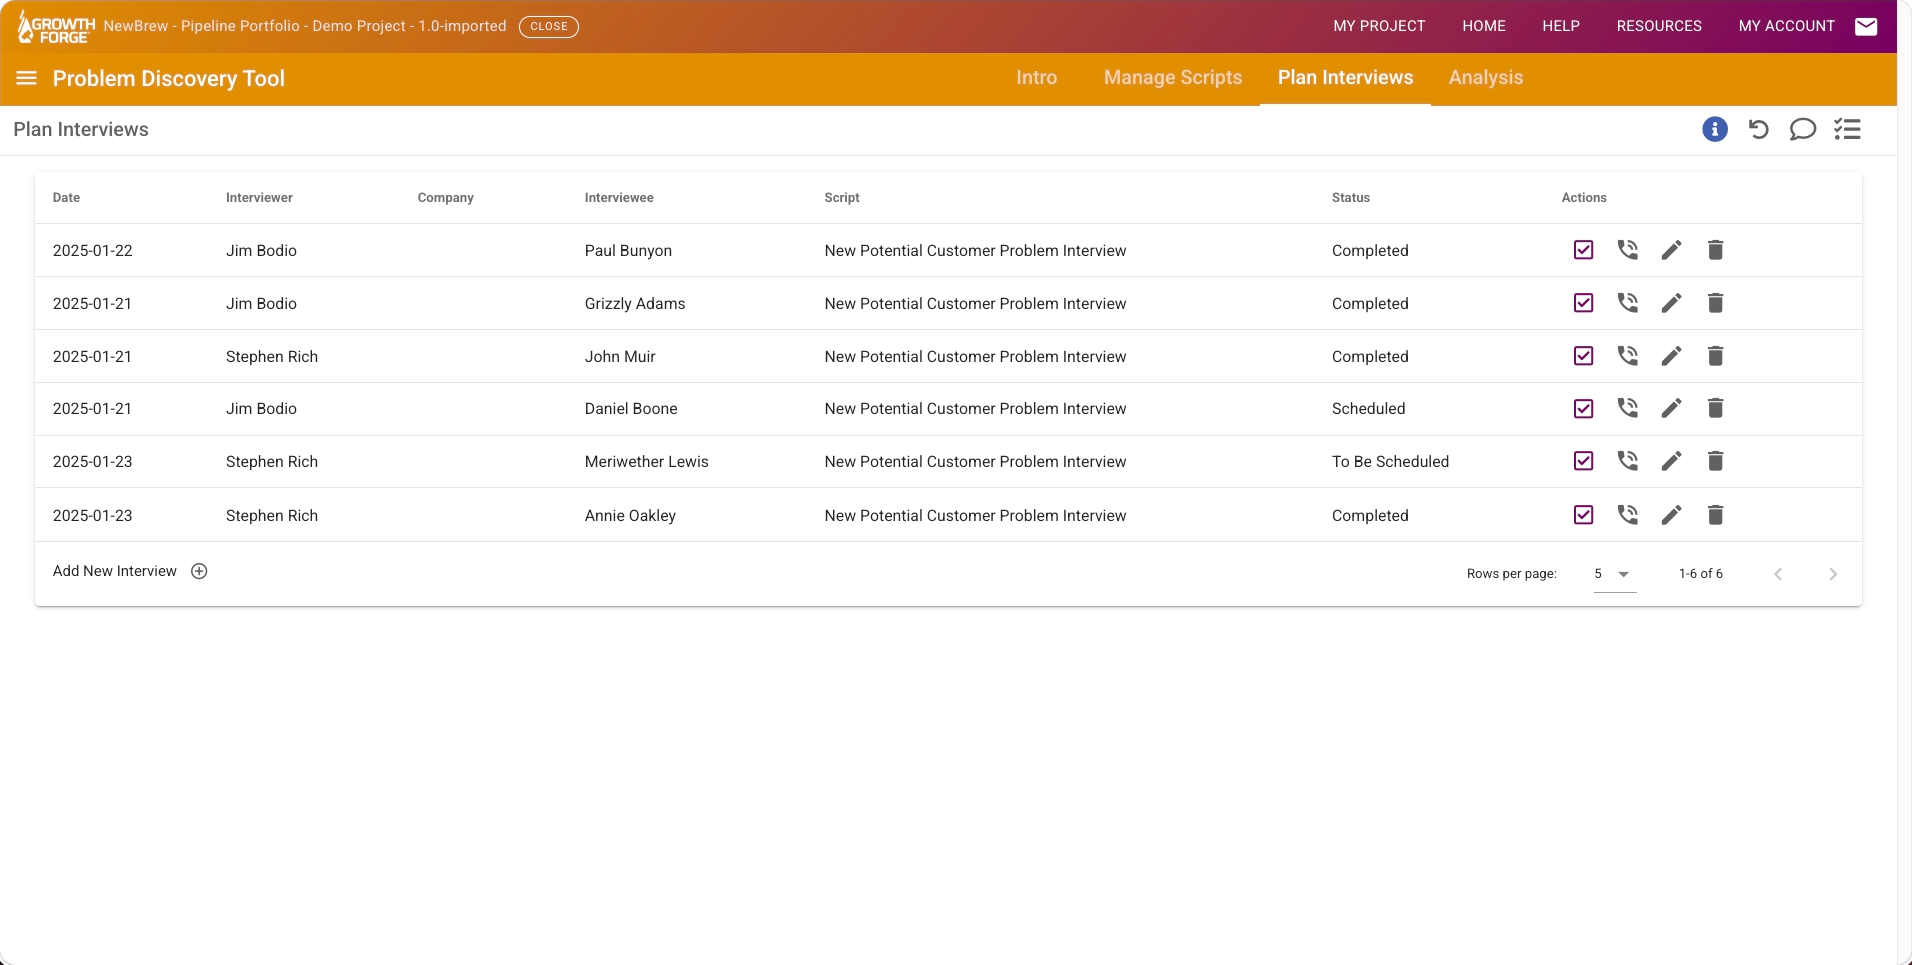1912x965 pixels.
Task: Open the comments speech bubble icon
Action: [x=1803, y=129]
